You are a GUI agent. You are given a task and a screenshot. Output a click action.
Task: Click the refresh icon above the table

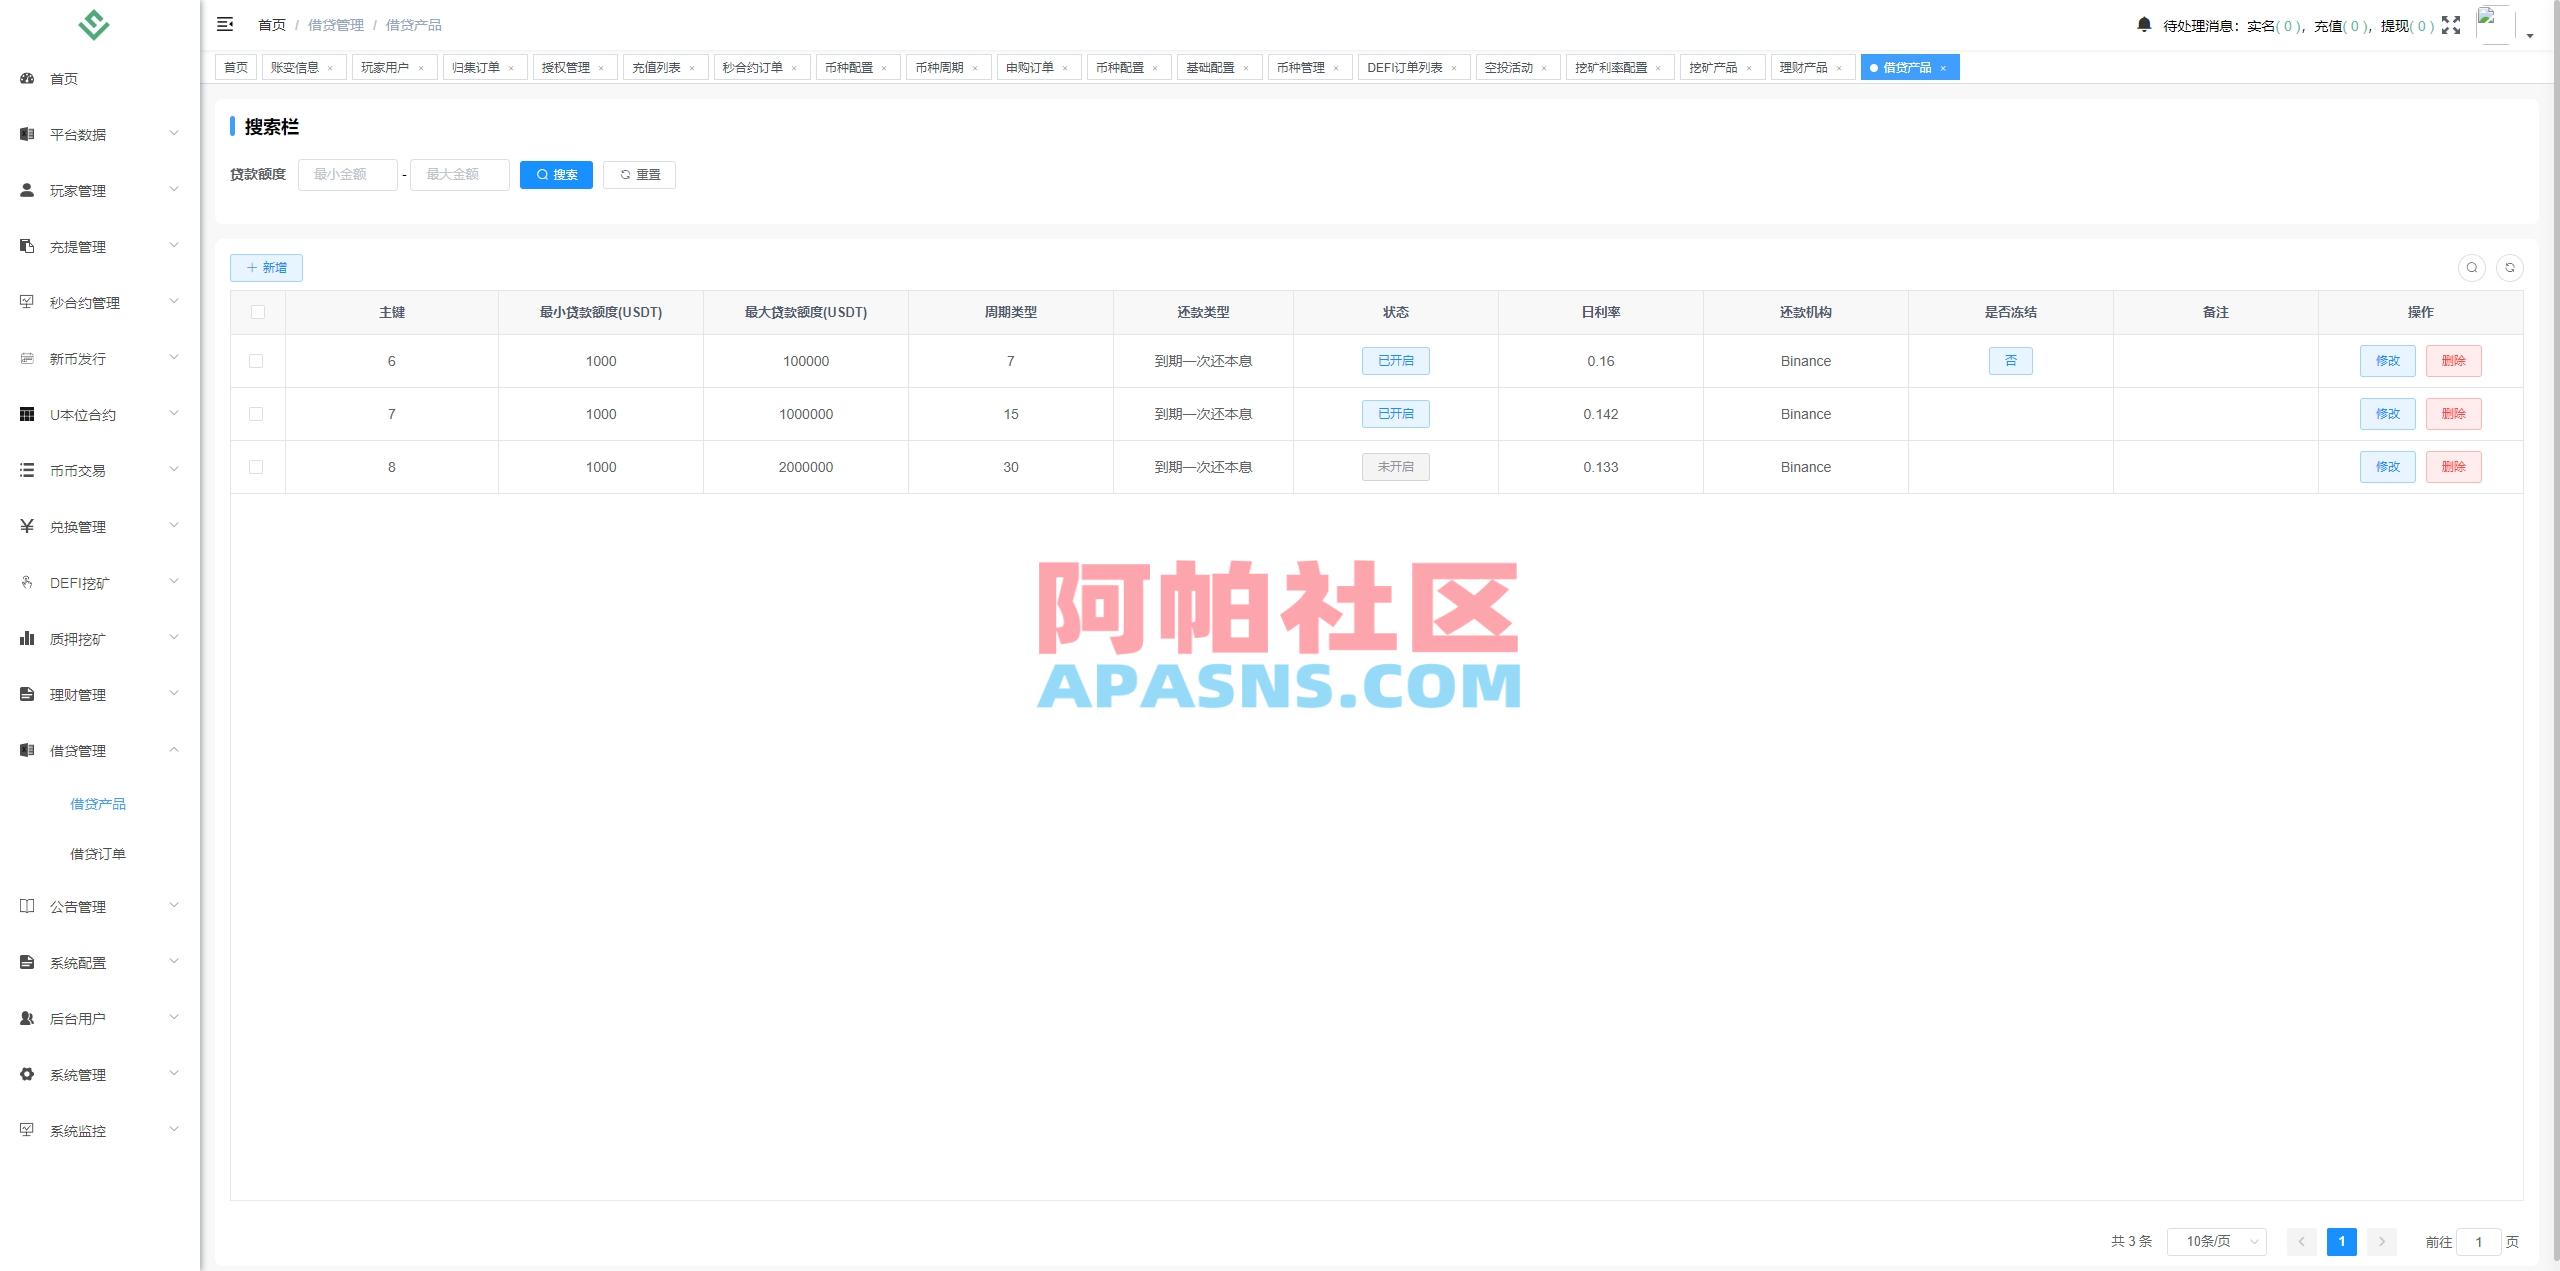tap(2510, 267)
